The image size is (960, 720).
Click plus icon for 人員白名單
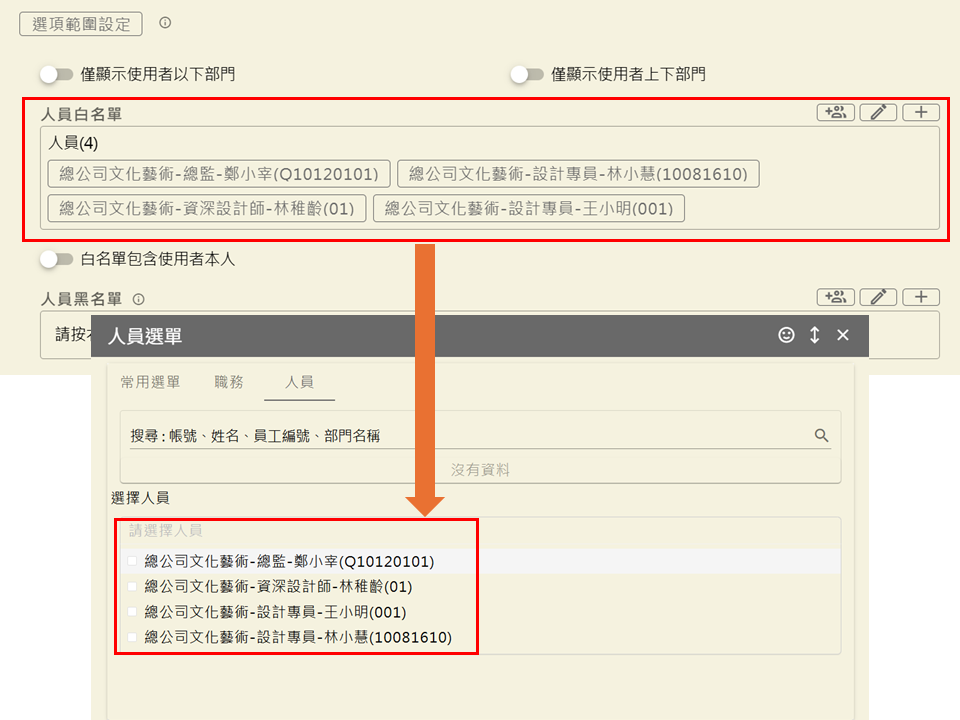pyautogui.click(x=921, y=113)
